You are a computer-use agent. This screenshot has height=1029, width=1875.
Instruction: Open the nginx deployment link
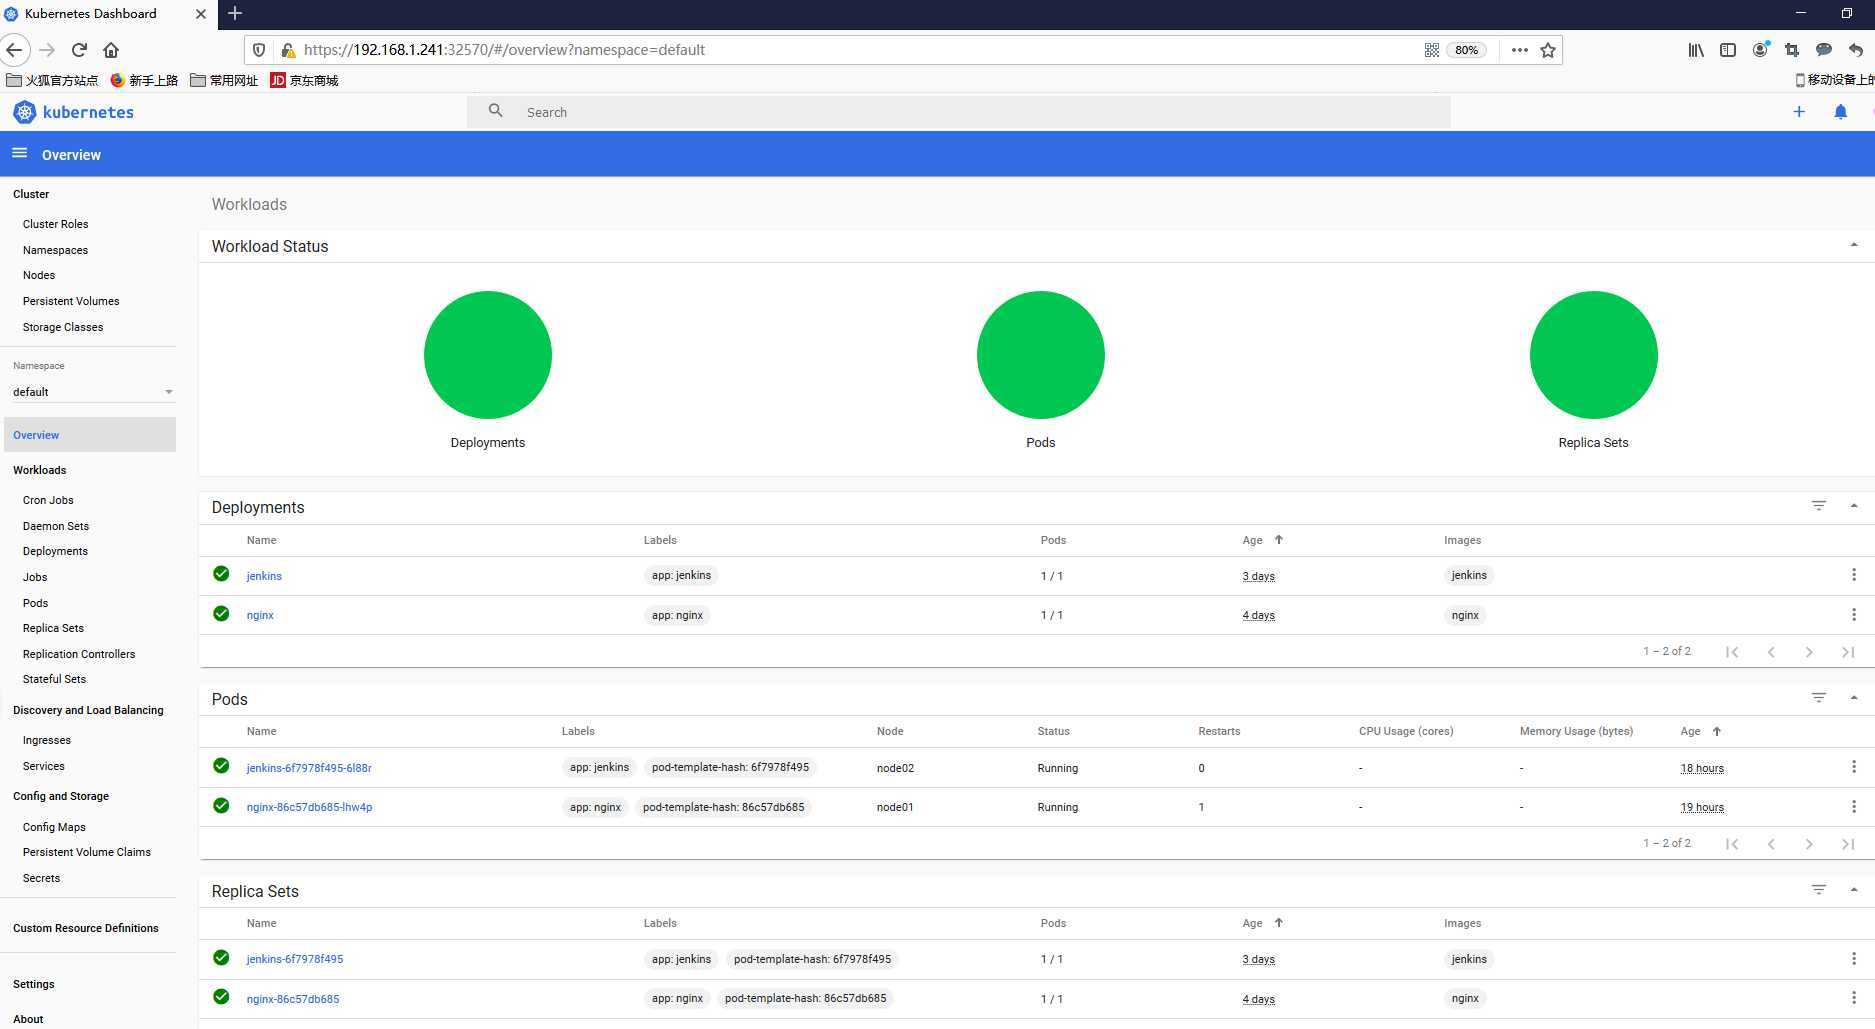pyautogui.click(x=260, y=615)
